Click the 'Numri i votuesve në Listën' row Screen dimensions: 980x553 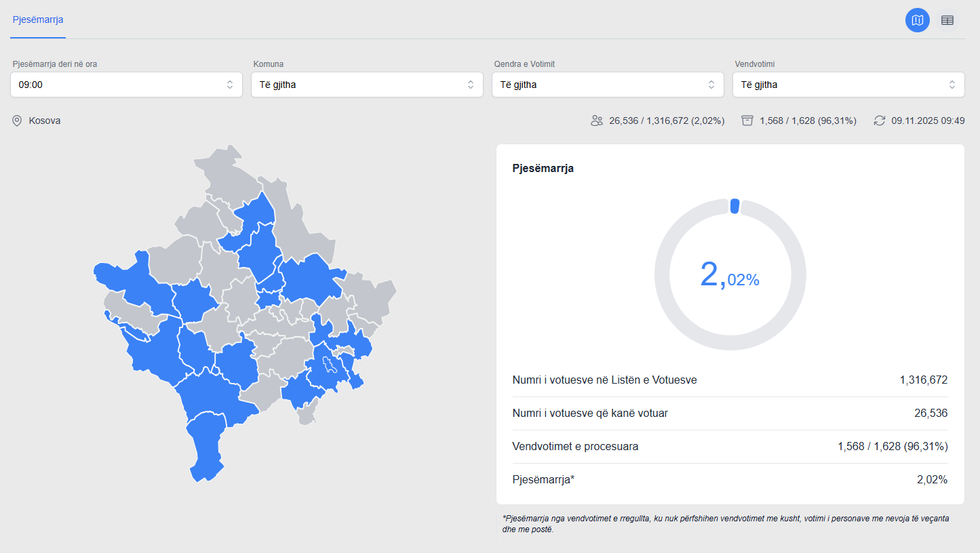730,380
